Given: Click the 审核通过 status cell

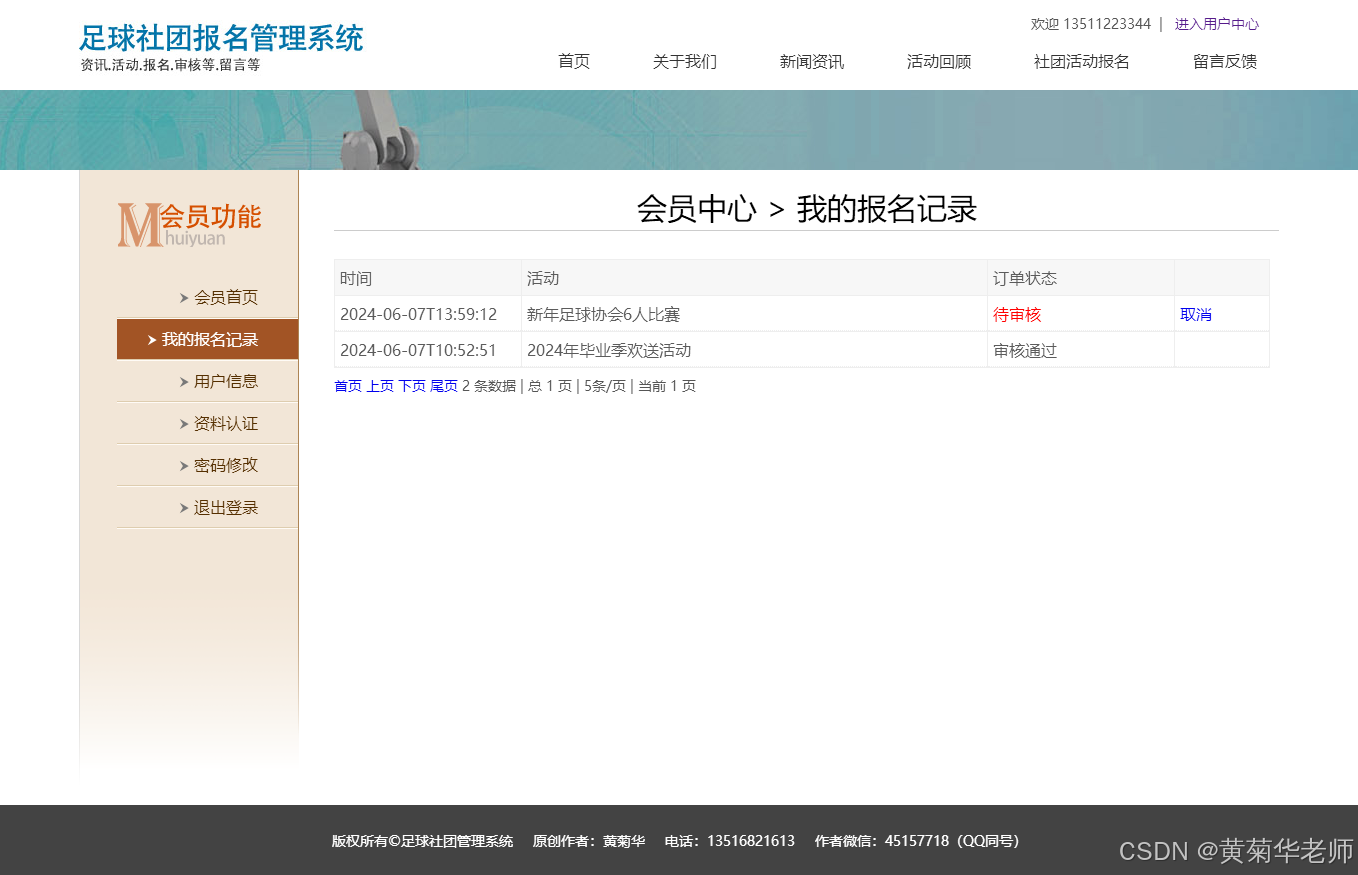Looking at the screenshot, I should point(1081,350).
